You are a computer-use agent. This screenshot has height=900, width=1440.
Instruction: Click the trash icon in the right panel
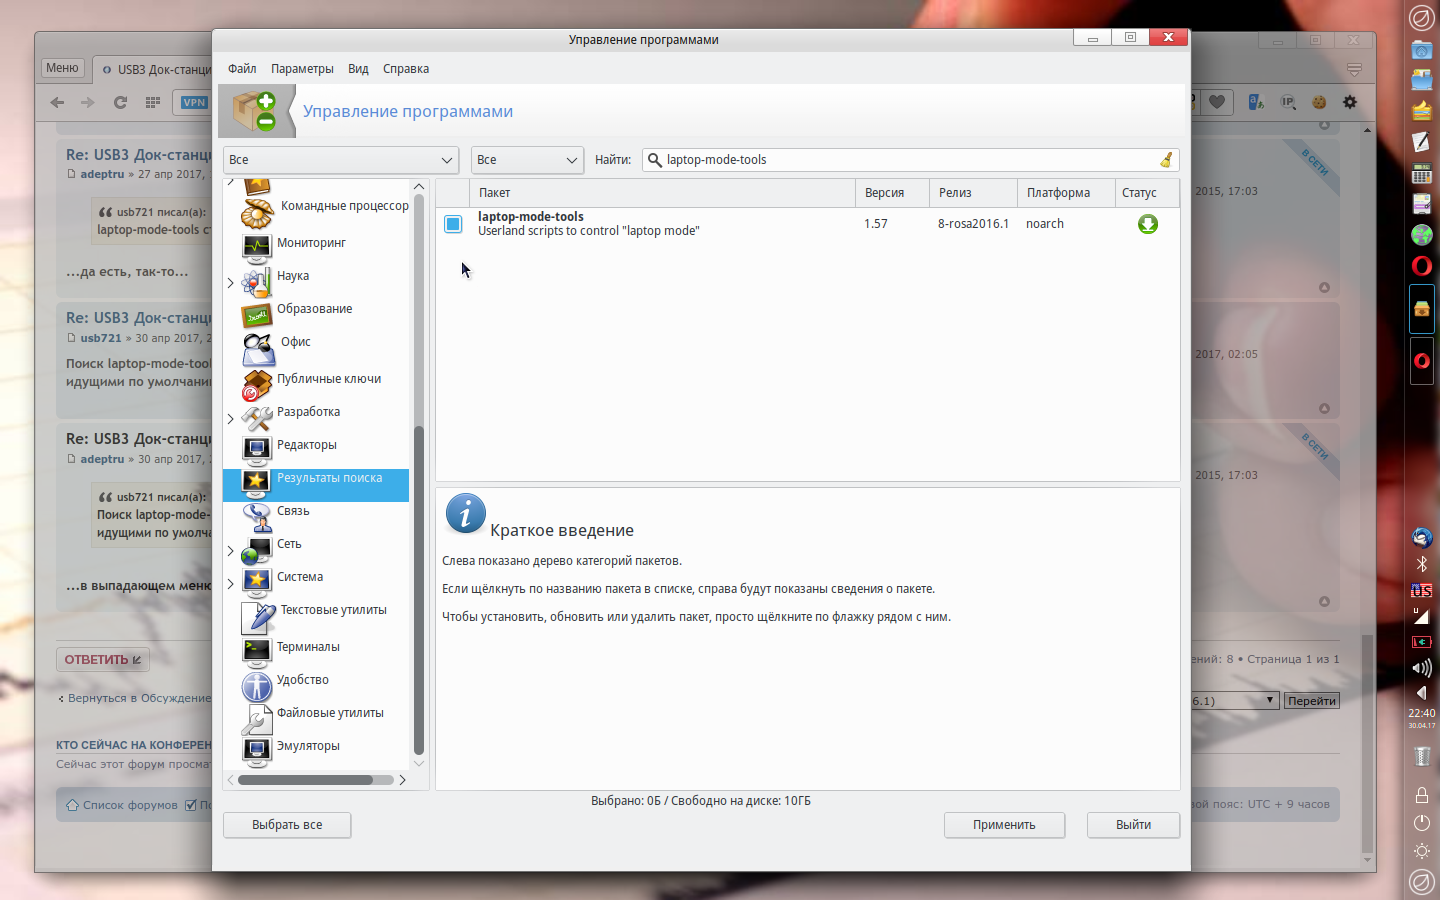1422,756
